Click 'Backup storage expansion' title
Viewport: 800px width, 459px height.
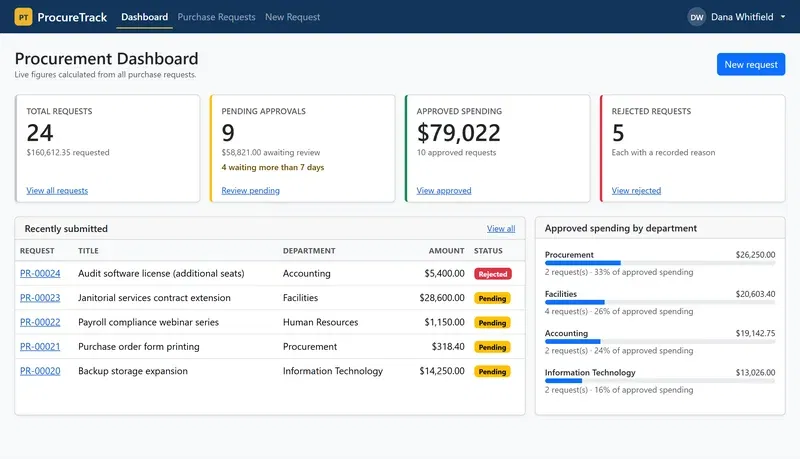coord(133,371)
